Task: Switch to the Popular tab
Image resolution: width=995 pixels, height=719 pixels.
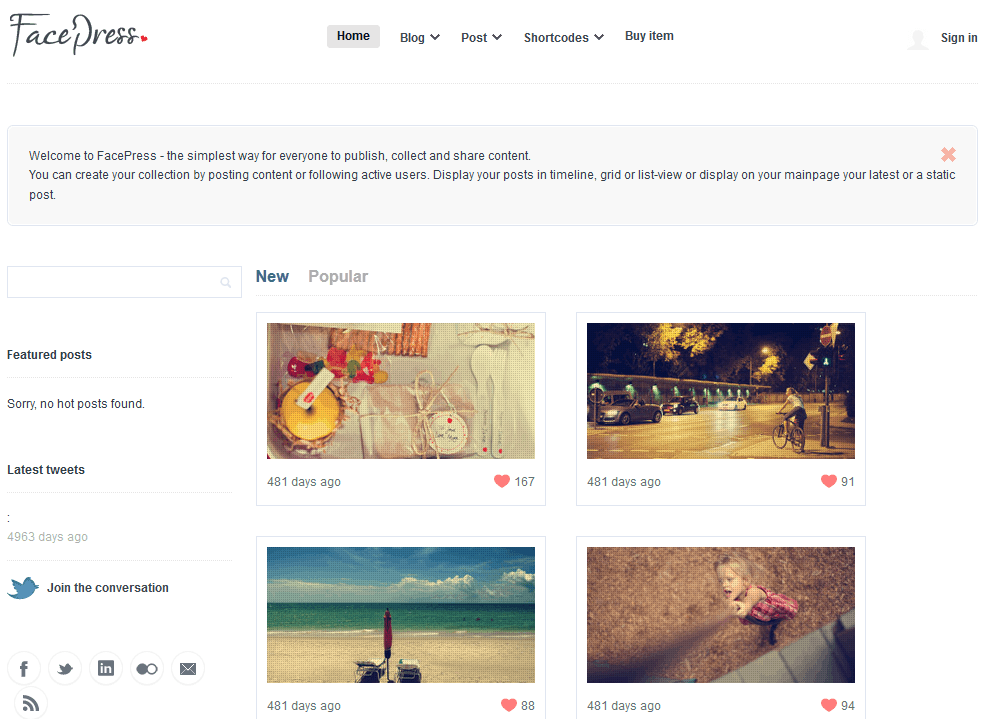Action: [338, 277]
